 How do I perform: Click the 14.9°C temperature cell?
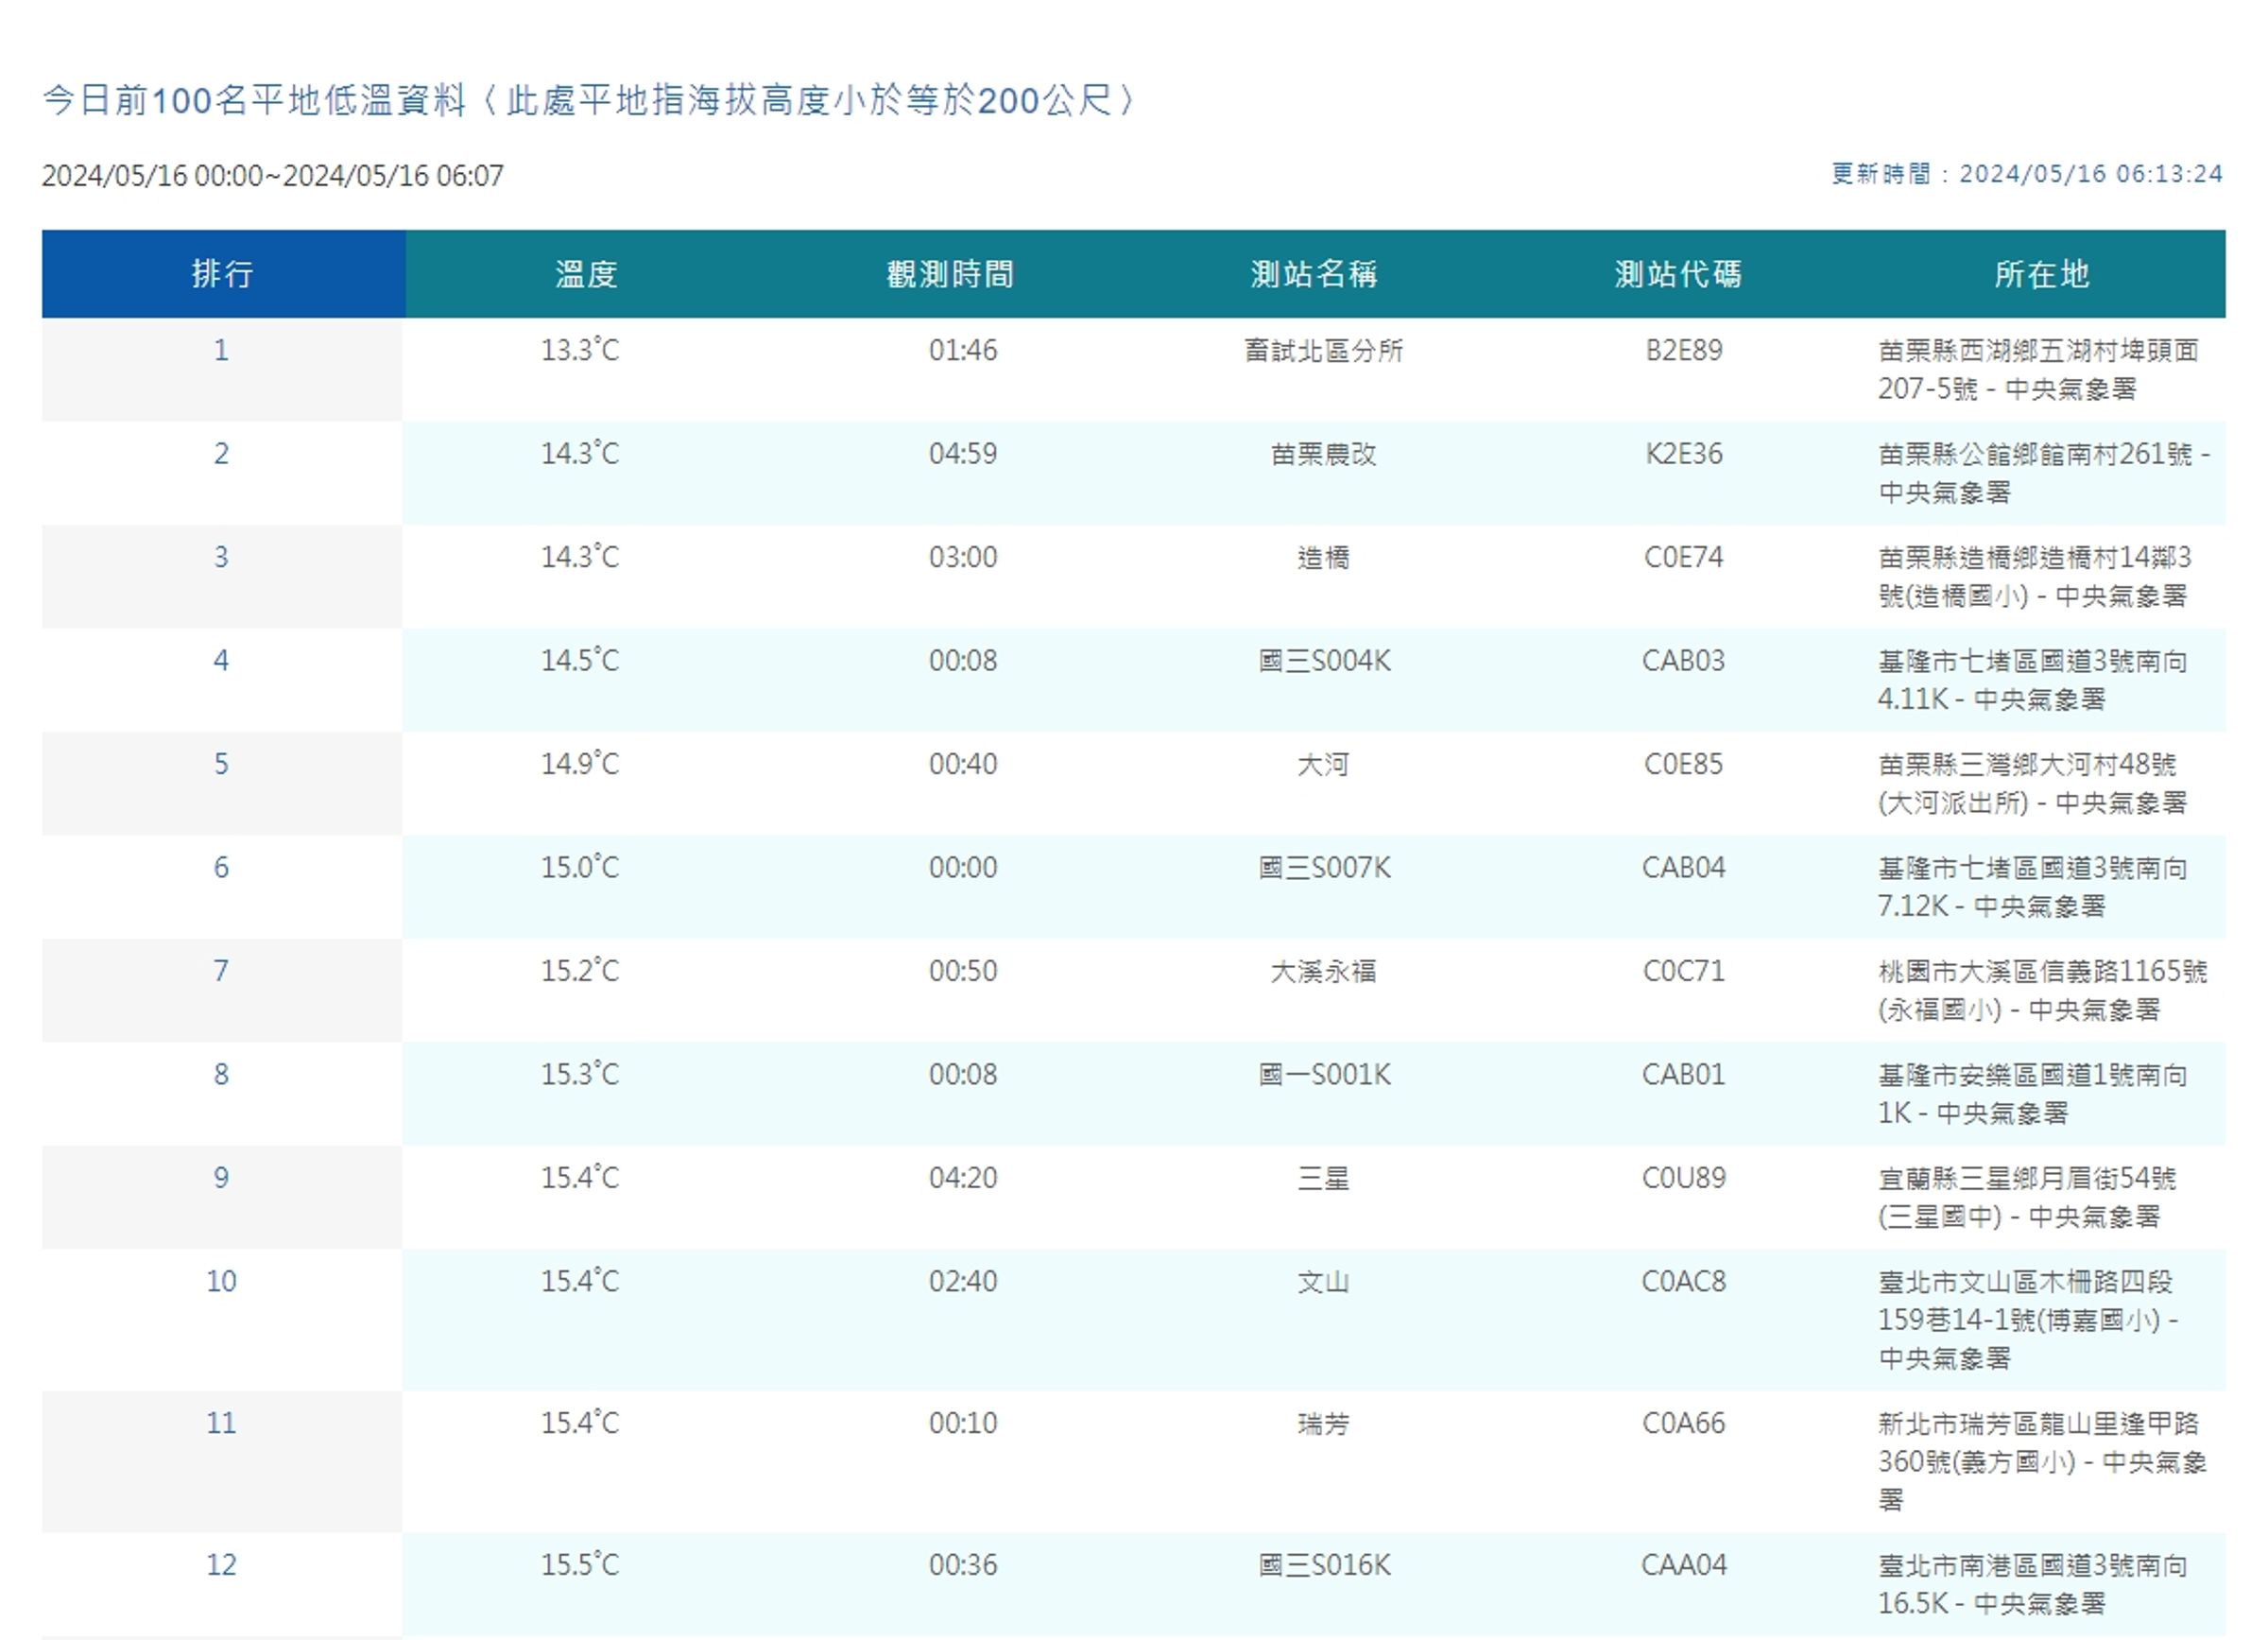pos(580,765)
